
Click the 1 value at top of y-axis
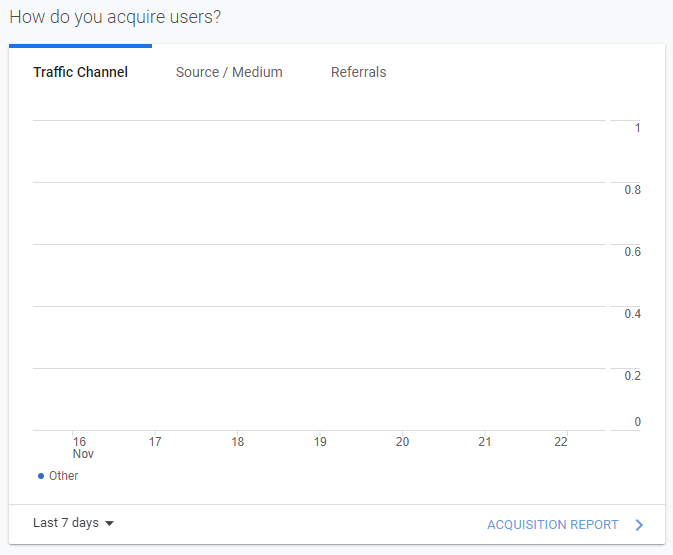tap(637, 127)
